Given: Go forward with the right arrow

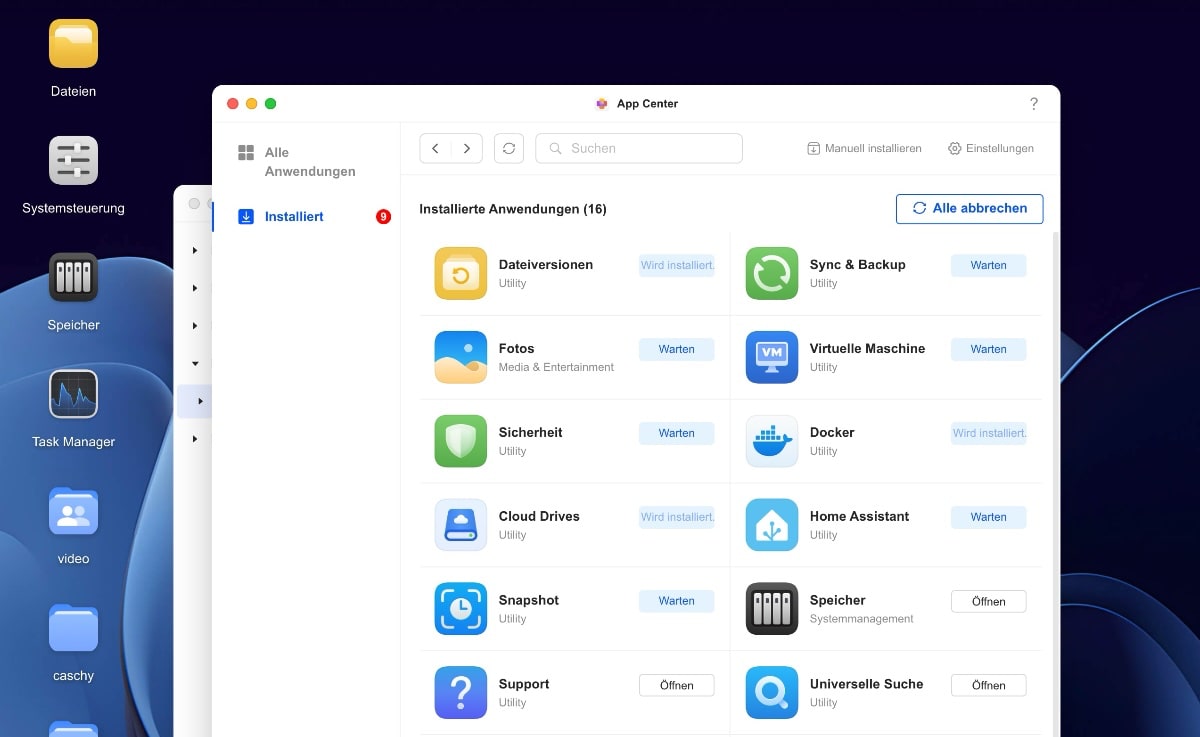Looking at the screenshot, I should point(466,148).
